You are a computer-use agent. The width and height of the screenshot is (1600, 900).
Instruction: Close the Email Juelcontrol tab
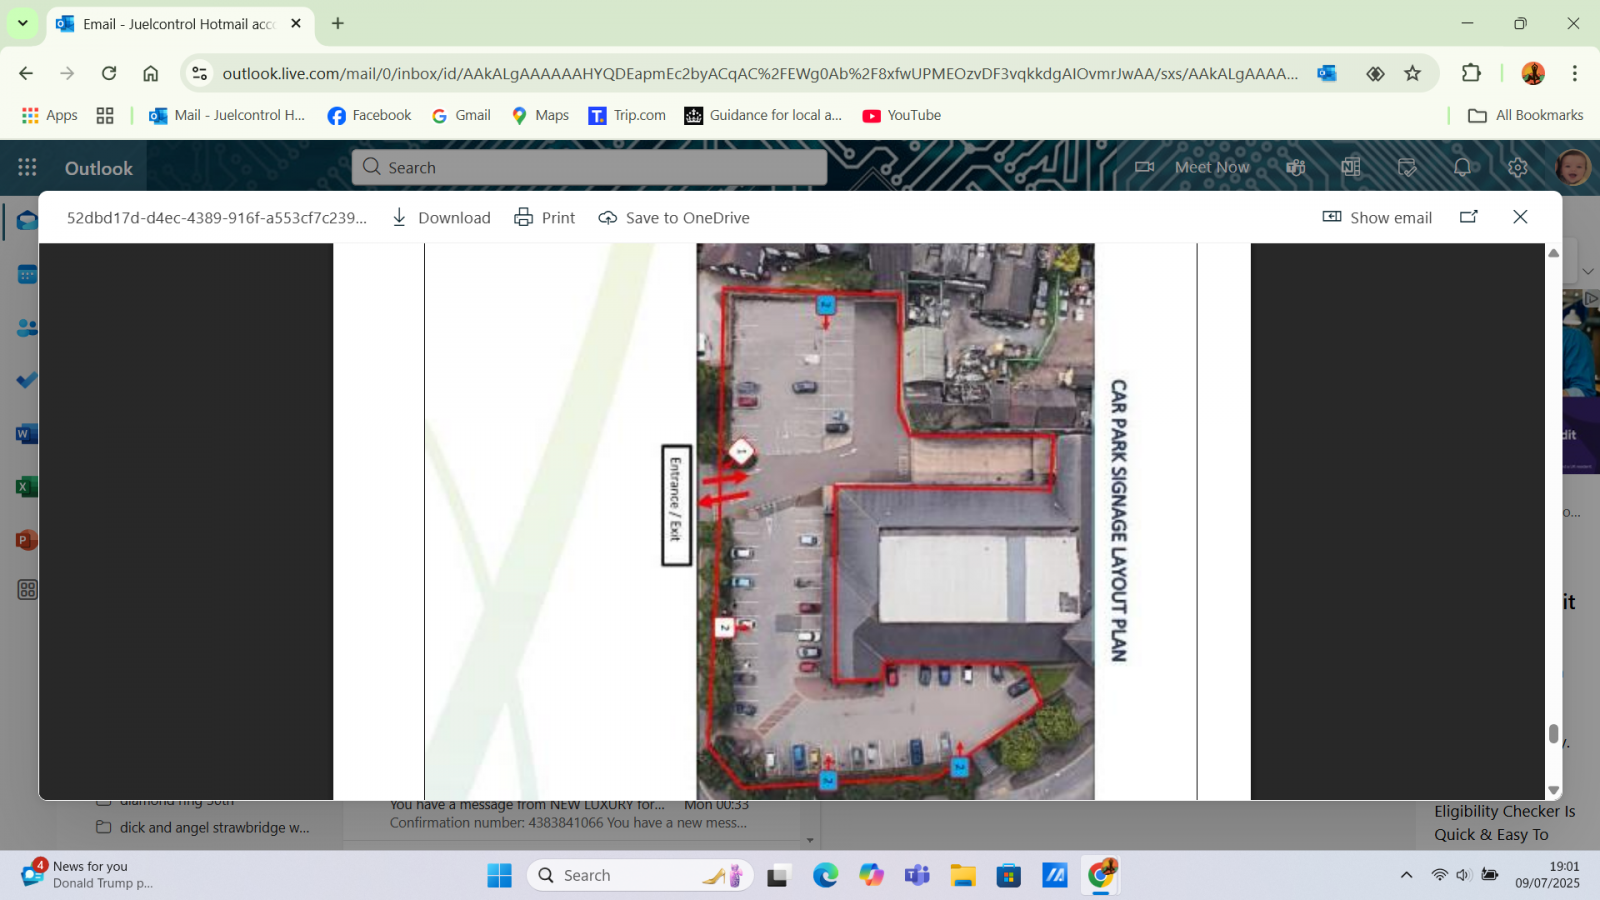(296, 23)
